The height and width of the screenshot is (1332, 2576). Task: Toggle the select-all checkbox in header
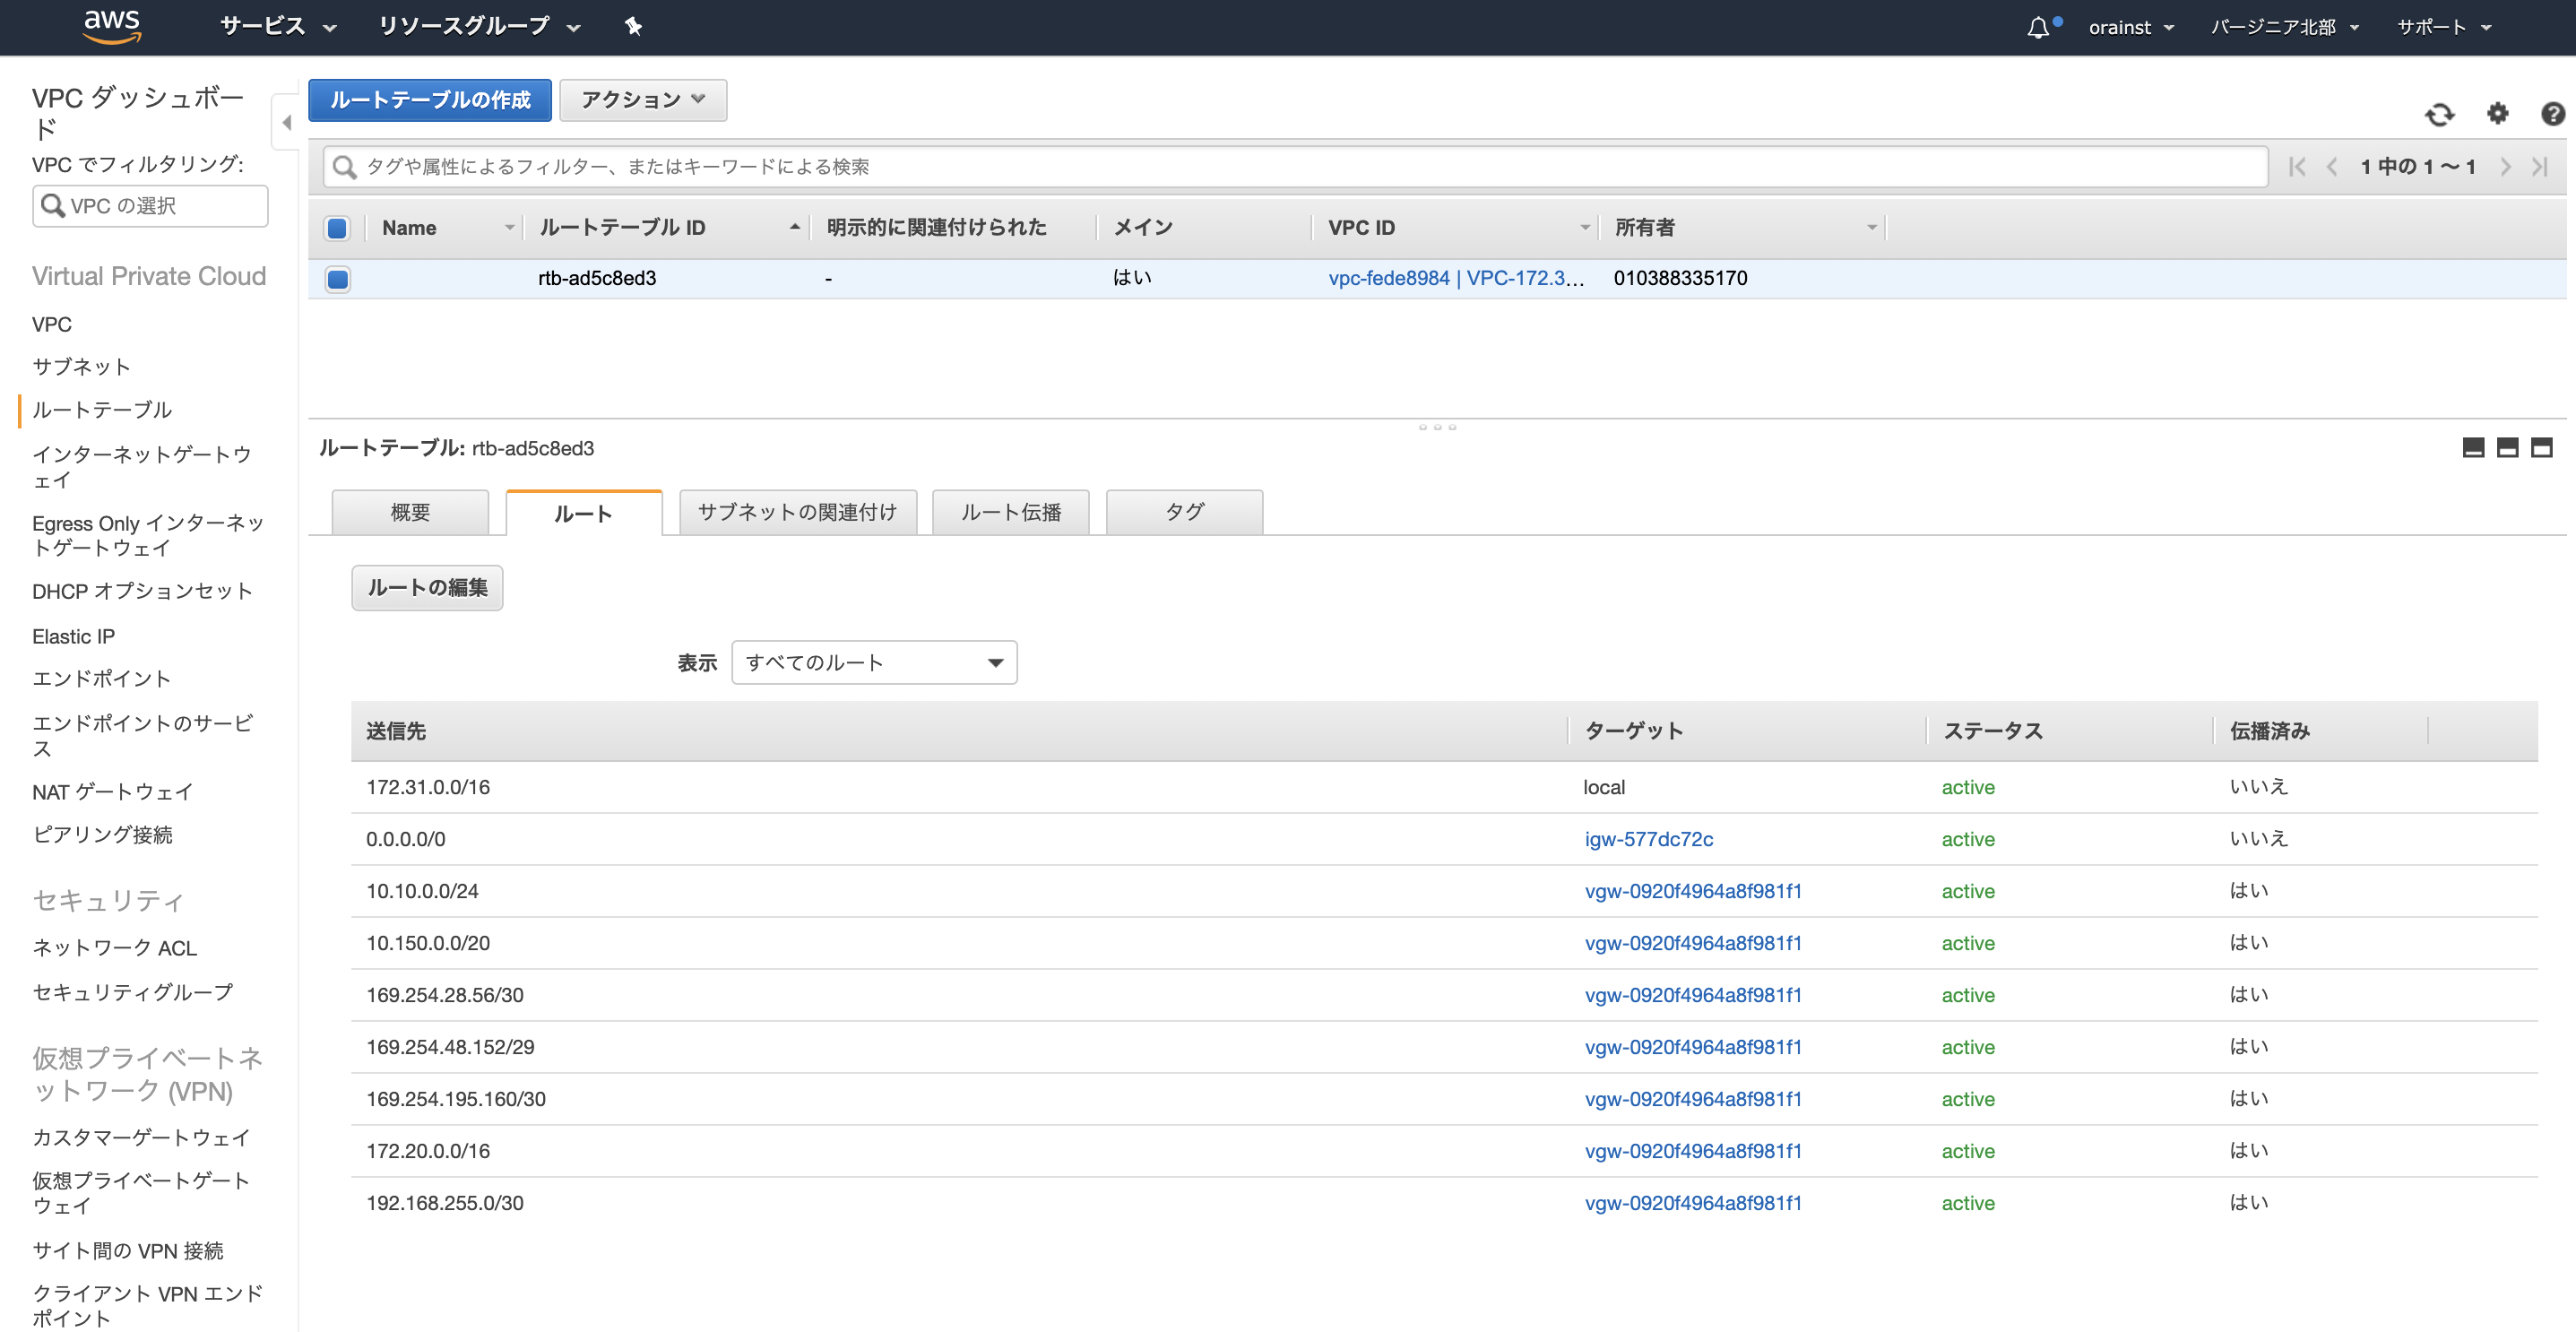point(338,228)
